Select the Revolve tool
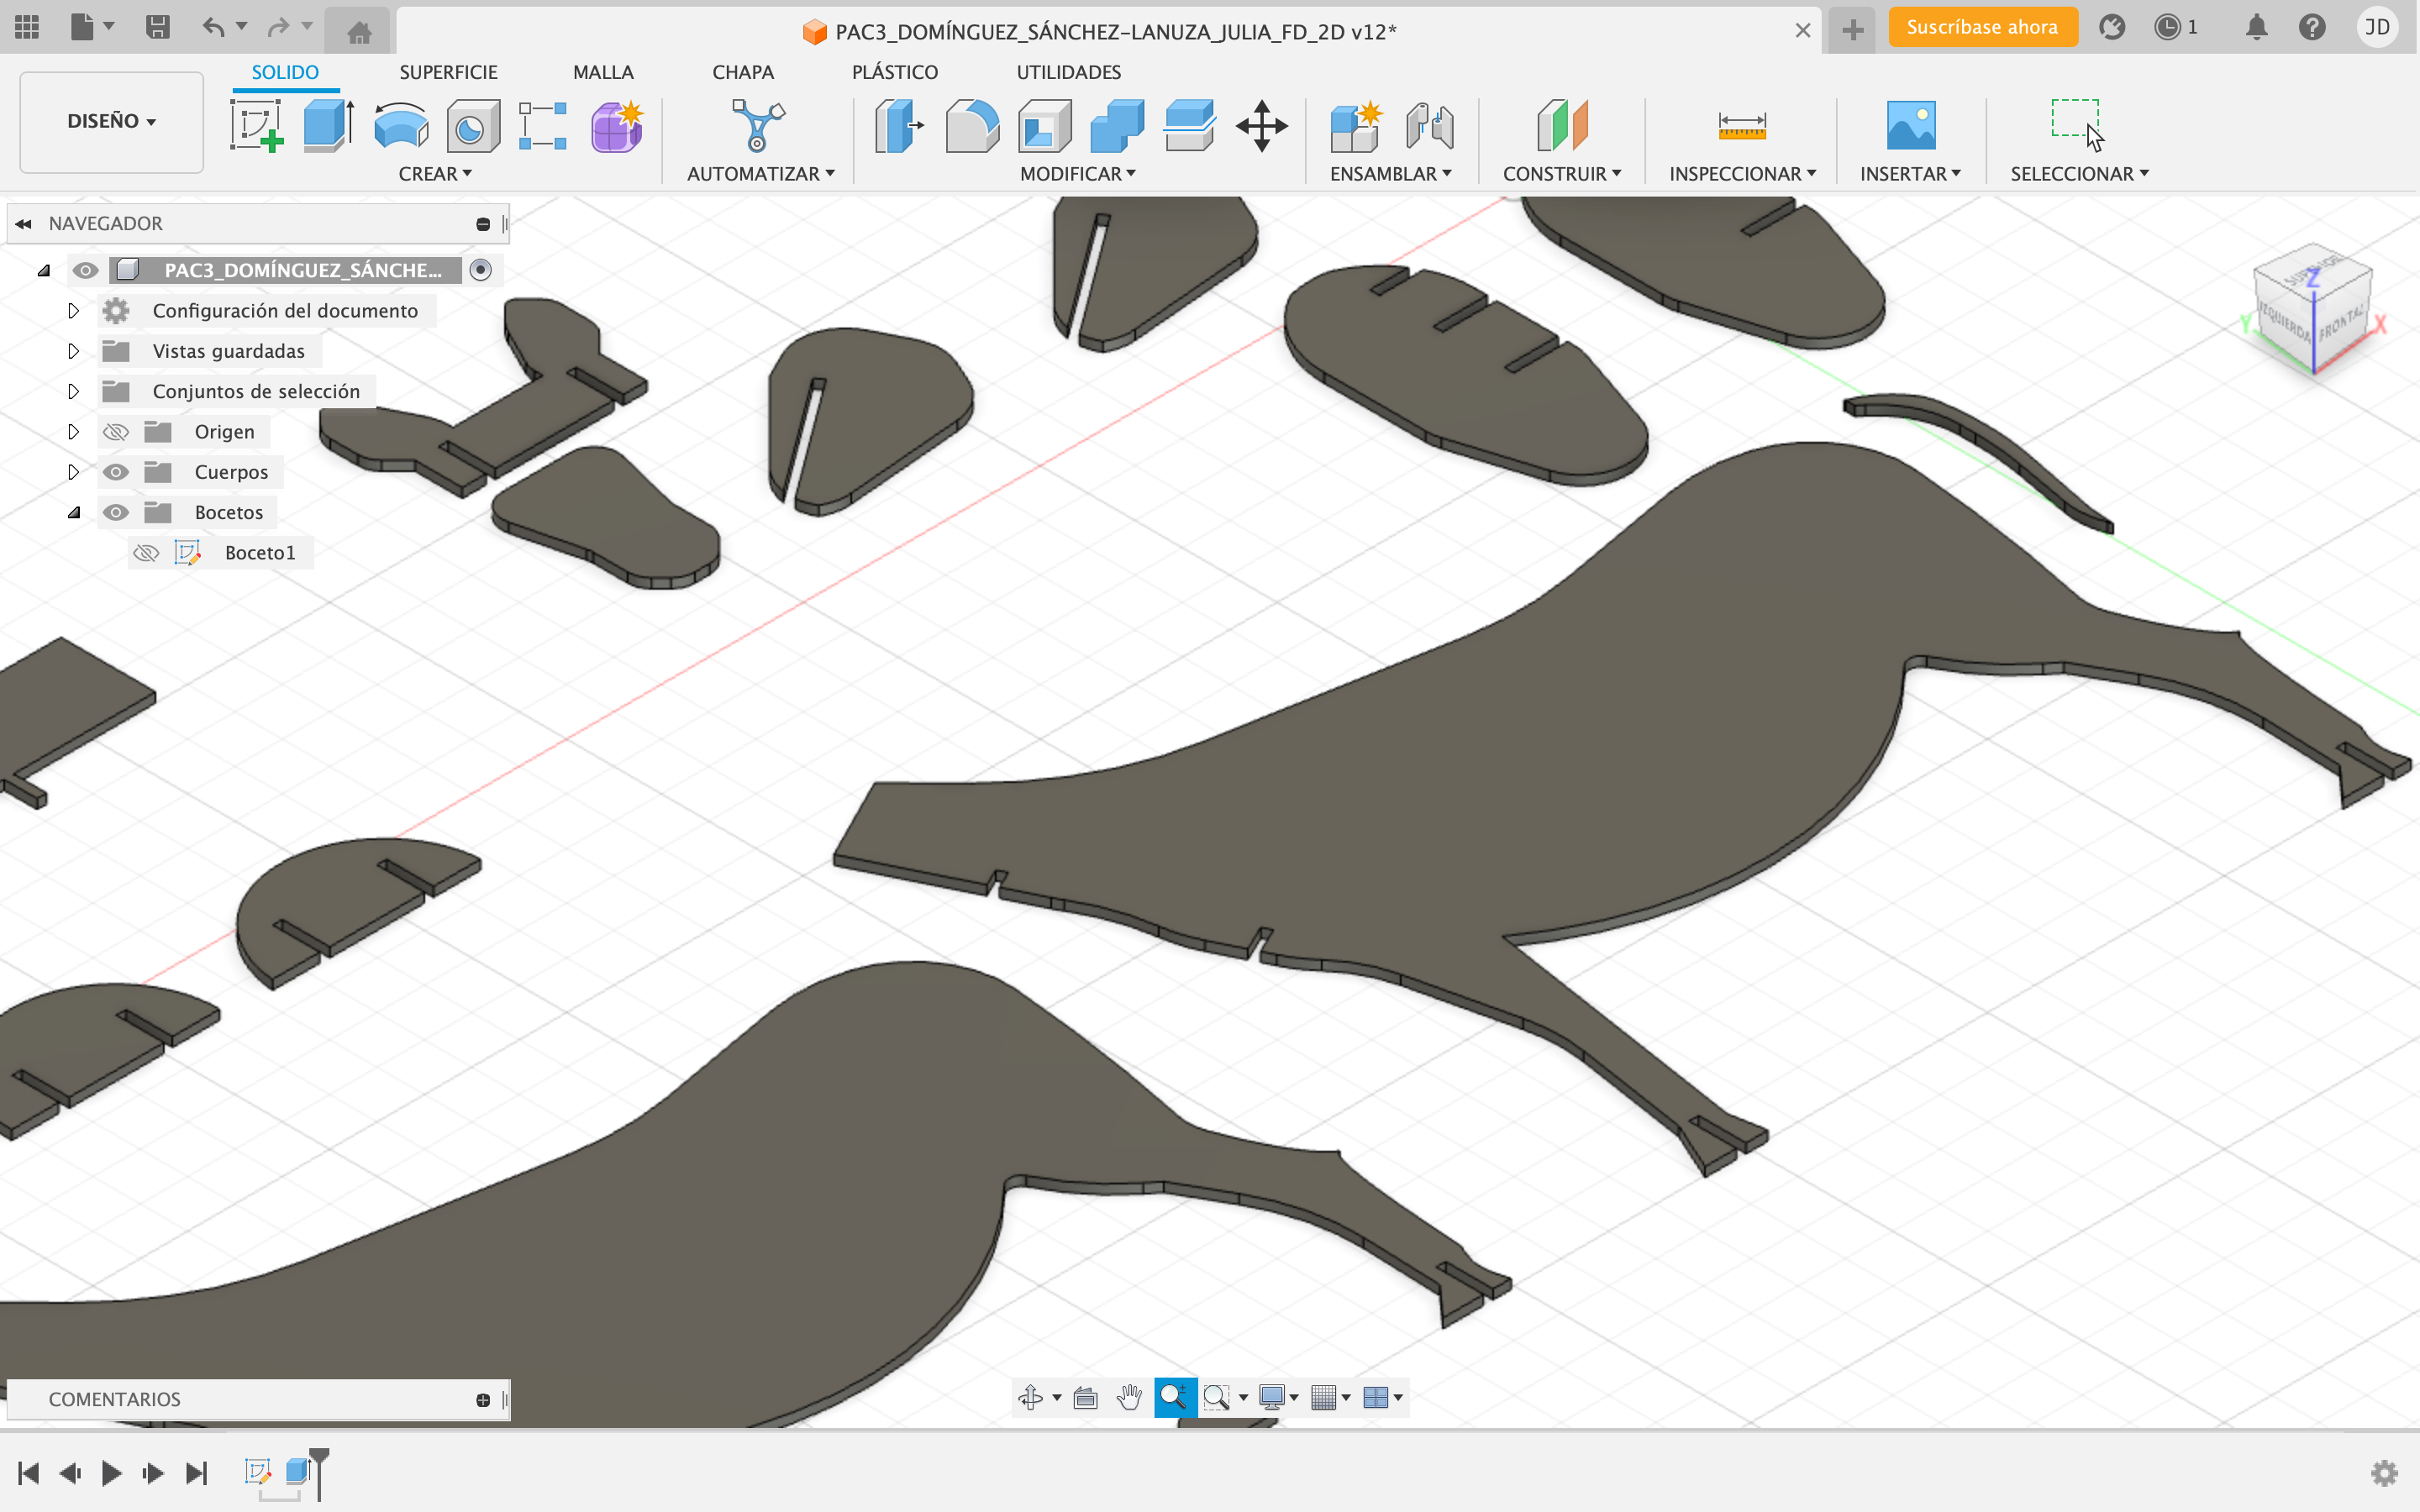This screenshot has height=1512, width=2420. tap(401, 126)
